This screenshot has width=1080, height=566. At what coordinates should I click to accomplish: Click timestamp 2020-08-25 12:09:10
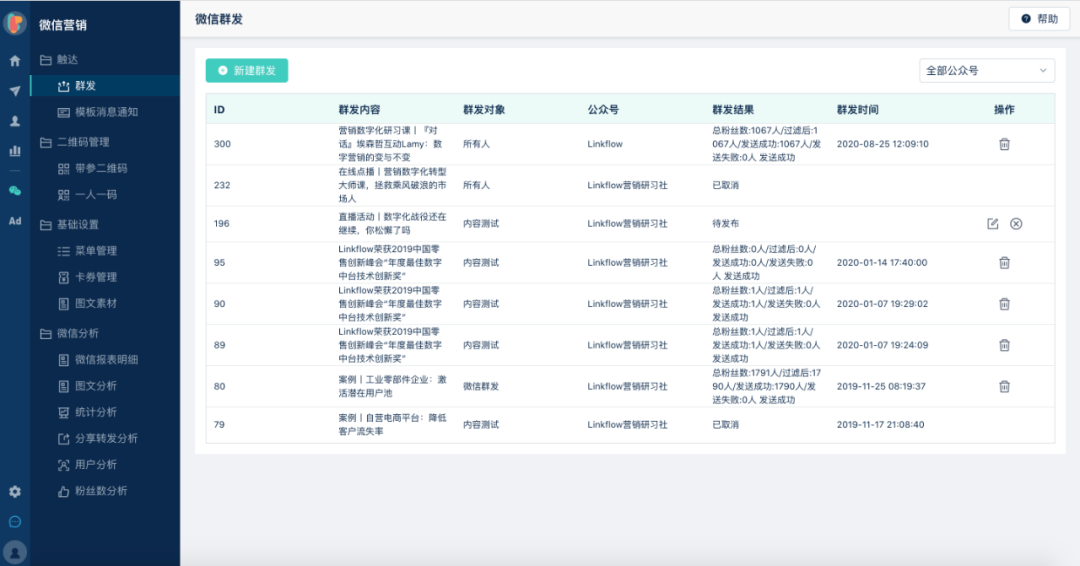[x=882, y=144]
